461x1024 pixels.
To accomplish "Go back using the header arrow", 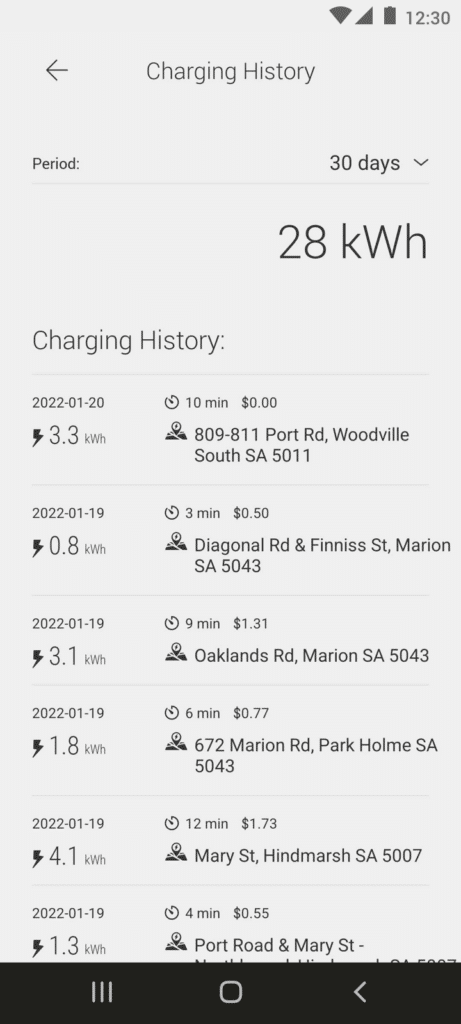I will pyautogui.click(x=57, y=71).
